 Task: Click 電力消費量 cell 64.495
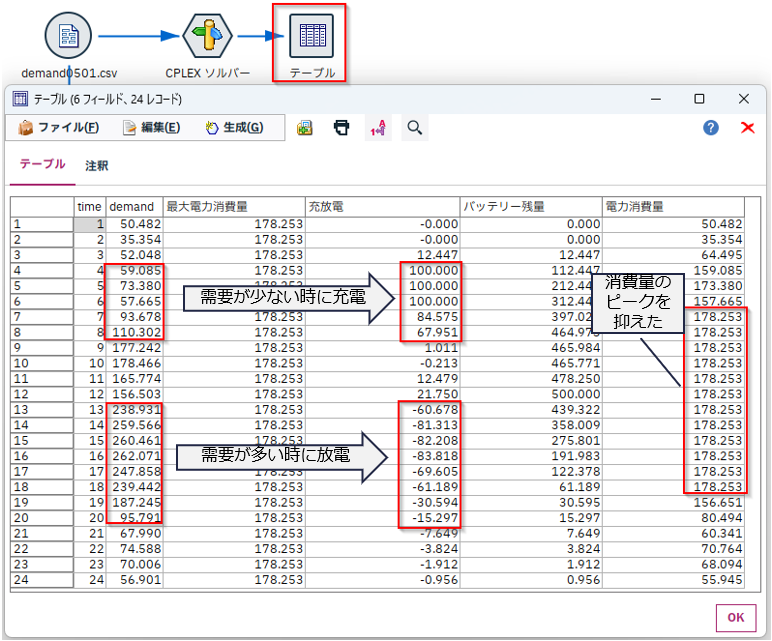[x=673, y=255]
